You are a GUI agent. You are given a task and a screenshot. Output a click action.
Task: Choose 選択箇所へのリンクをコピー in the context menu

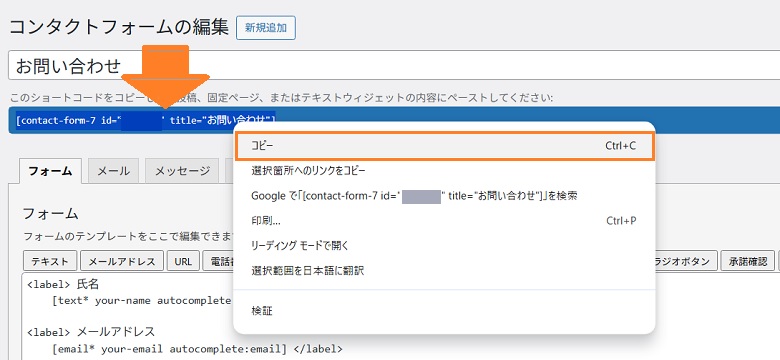point(444,171)
